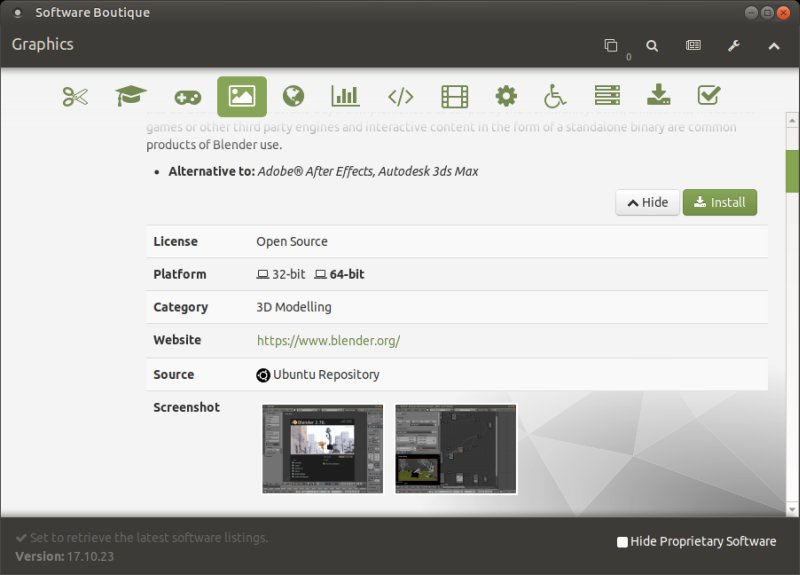This screenshot has width=800, height=575.
Task: Install Blender with the Install button
Action: click(720, 202)
